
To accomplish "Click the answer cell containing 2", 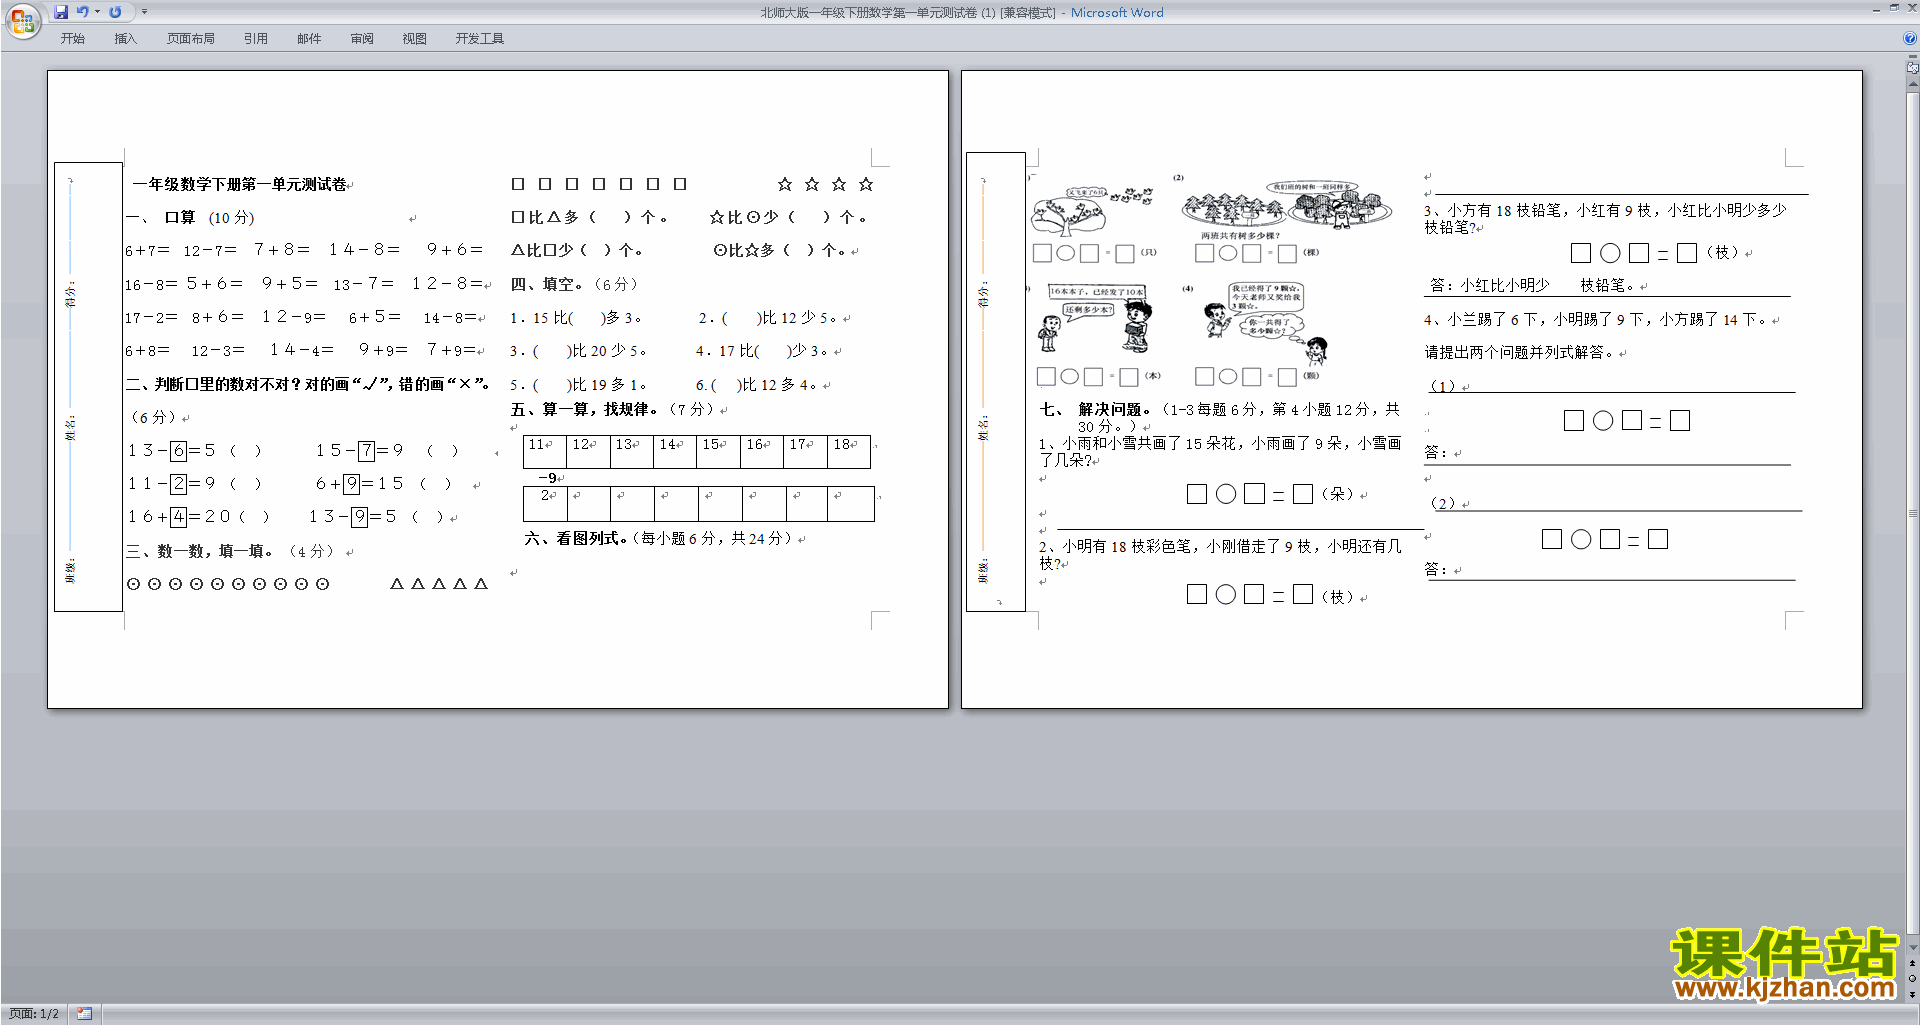I will coord(545,504).
